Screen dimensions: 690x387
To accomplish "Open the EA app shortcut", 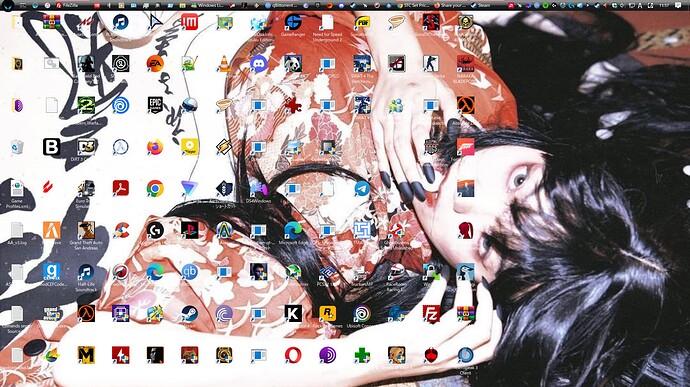I will click(155, 64).
